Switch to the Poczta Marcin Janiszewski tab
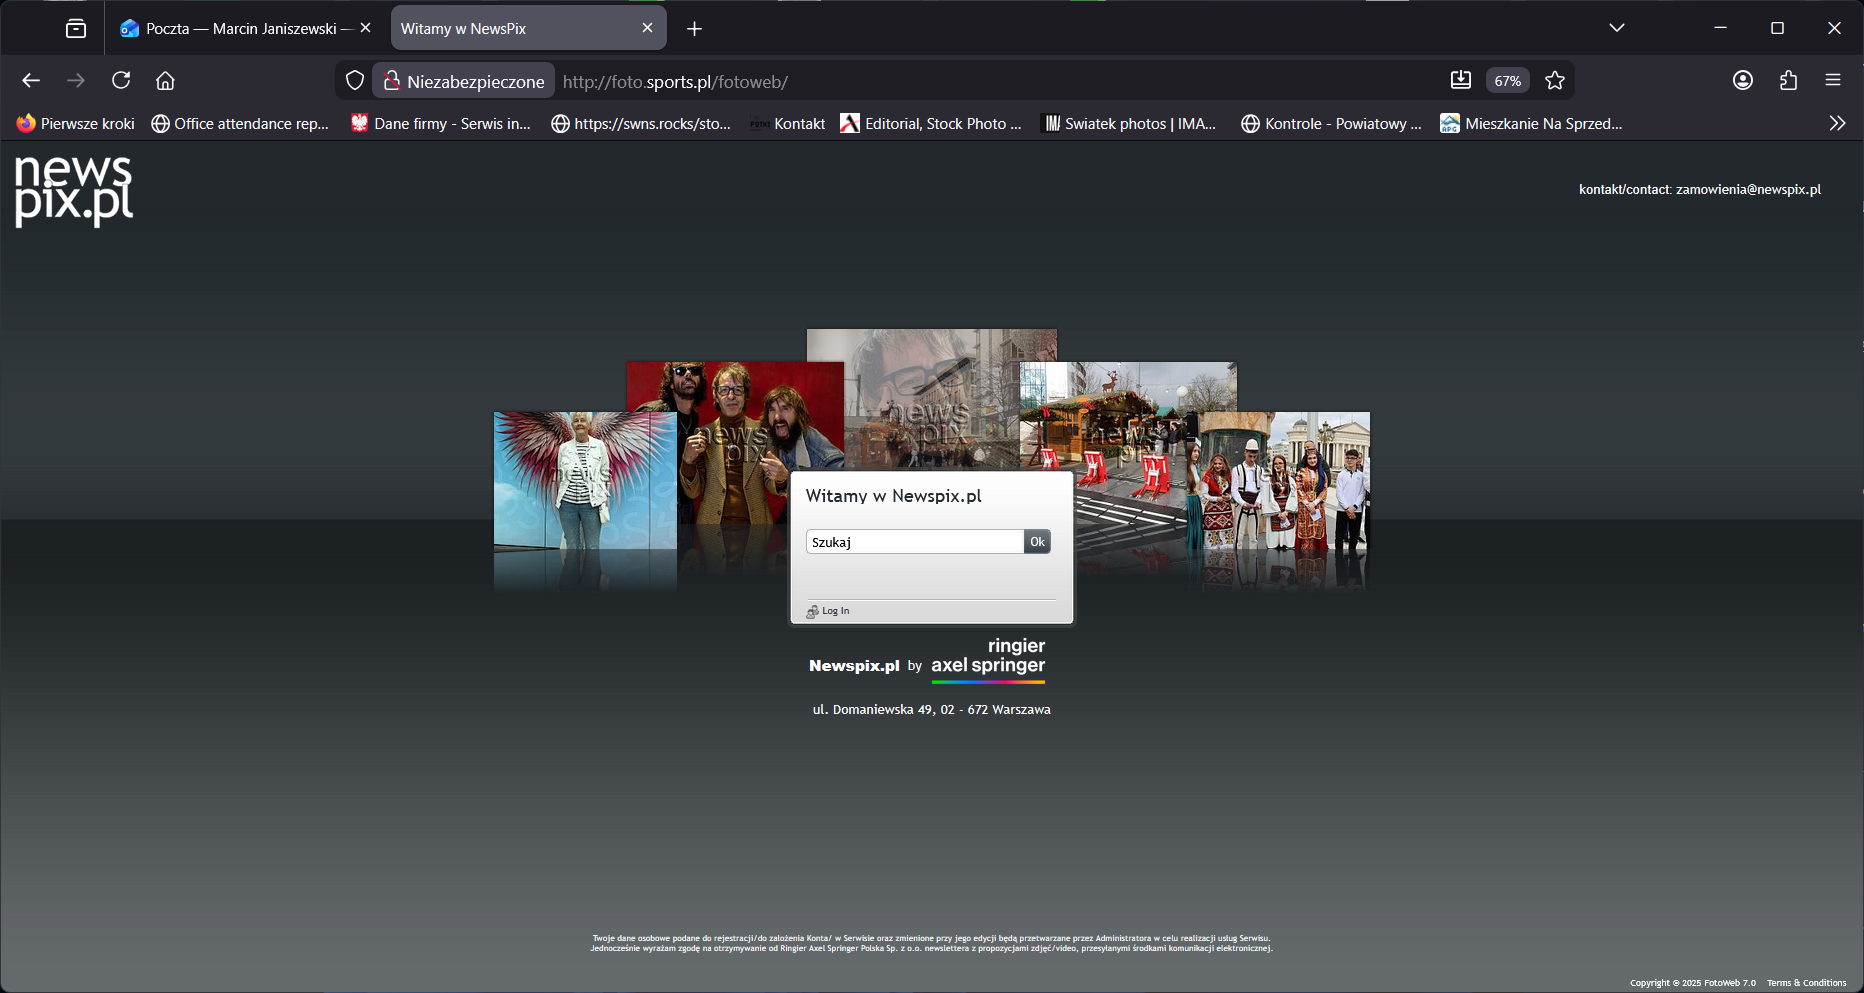Screen dimensions: 1864x993 [240, 29]
